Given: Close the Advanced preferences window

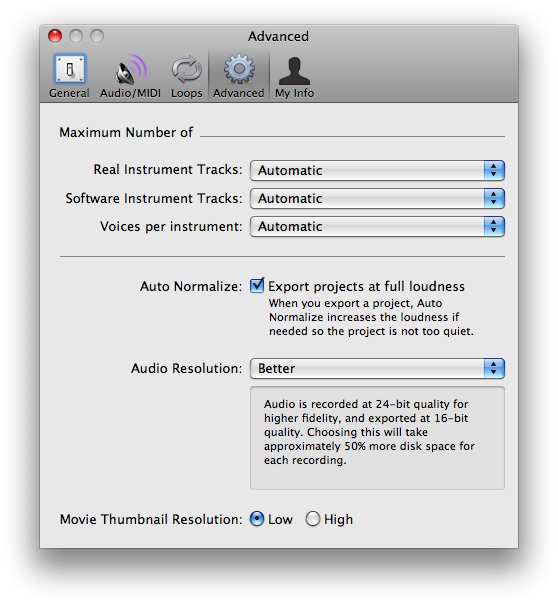Looking at the screenshot, I should [55, 36].
